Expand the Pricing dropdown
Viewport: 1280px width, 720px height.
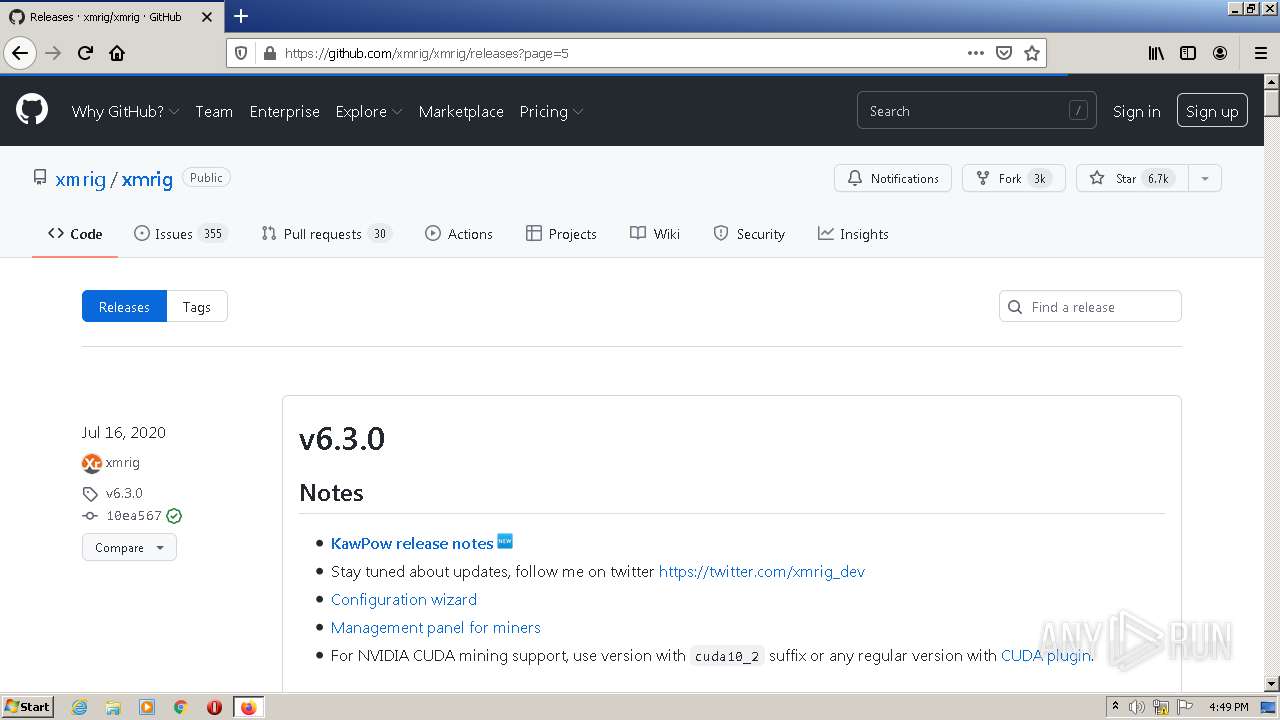tap(551, 111)
